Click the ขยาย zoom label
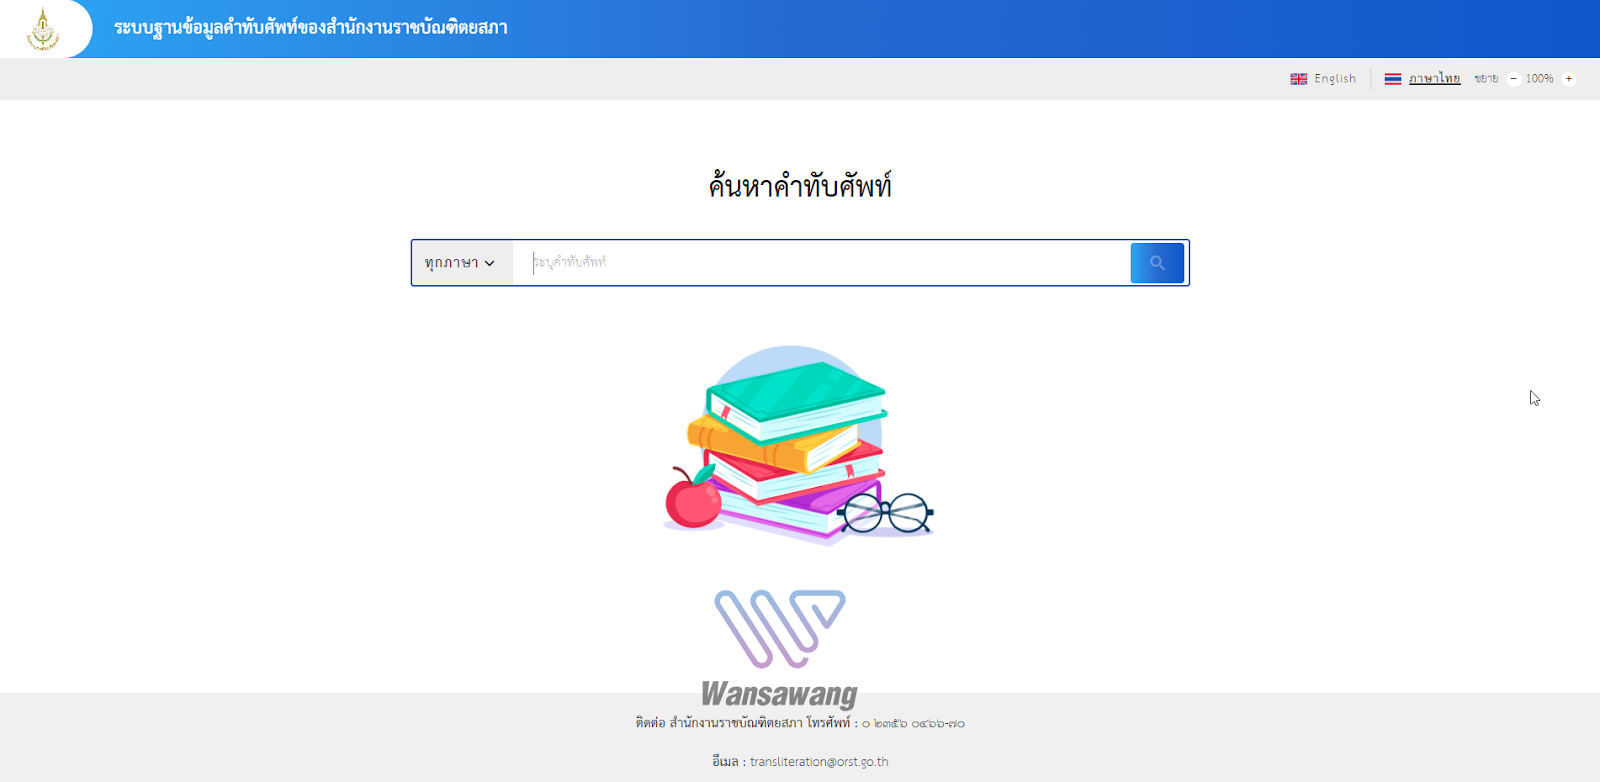The width and height of the screenshot is (1600, 782). [1486, 79]
